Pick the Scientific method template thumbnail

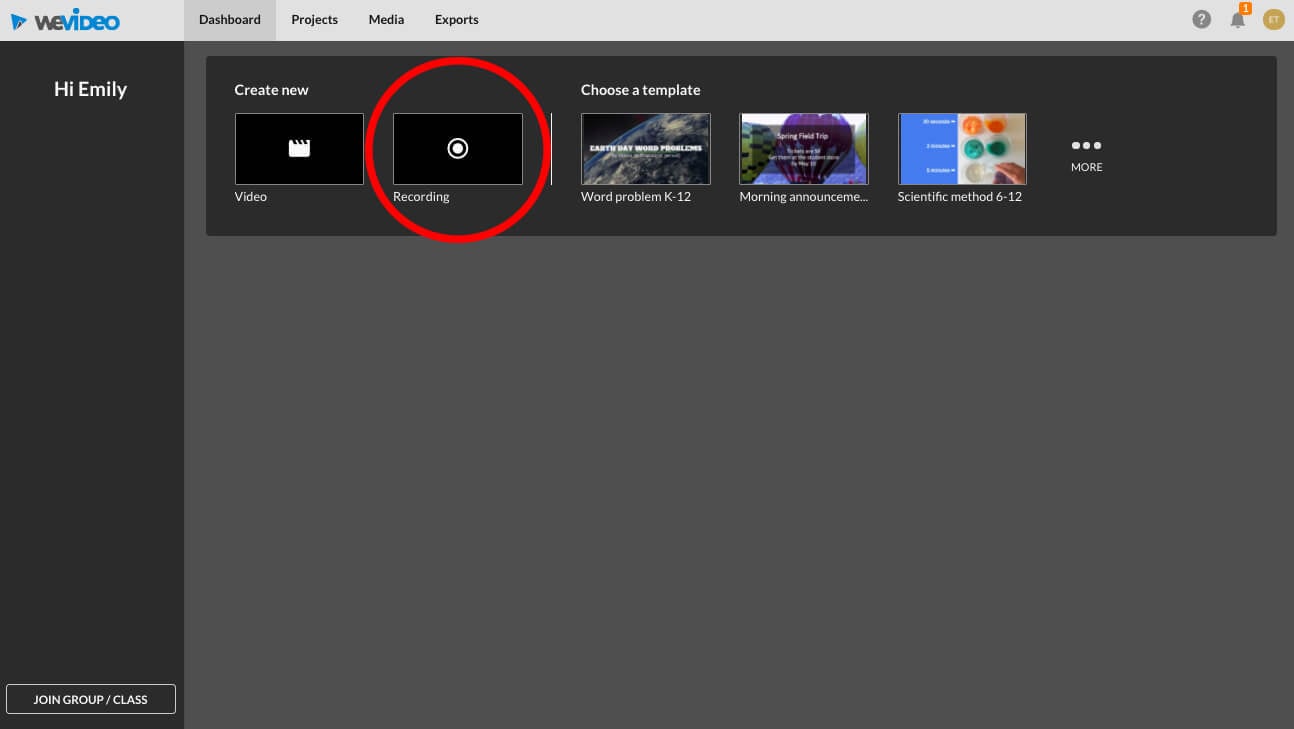[961, 148]
